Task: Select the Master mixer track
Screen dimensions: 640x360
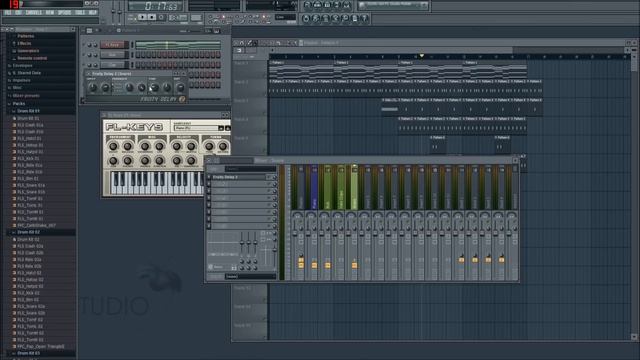Action: click(x=301, y=188)
